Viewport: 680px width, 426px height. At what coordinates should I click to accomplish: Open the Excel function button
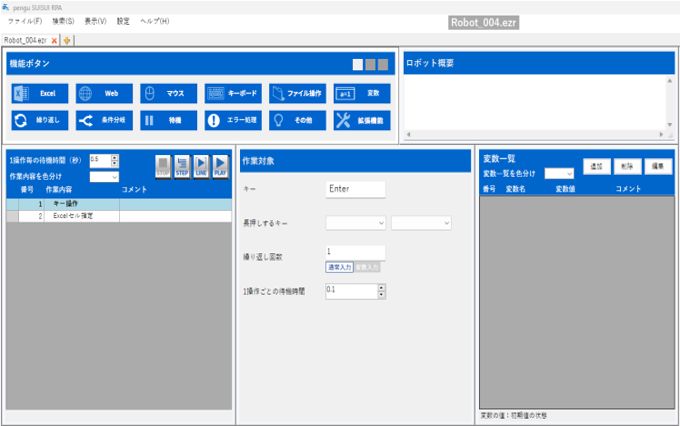40,93
